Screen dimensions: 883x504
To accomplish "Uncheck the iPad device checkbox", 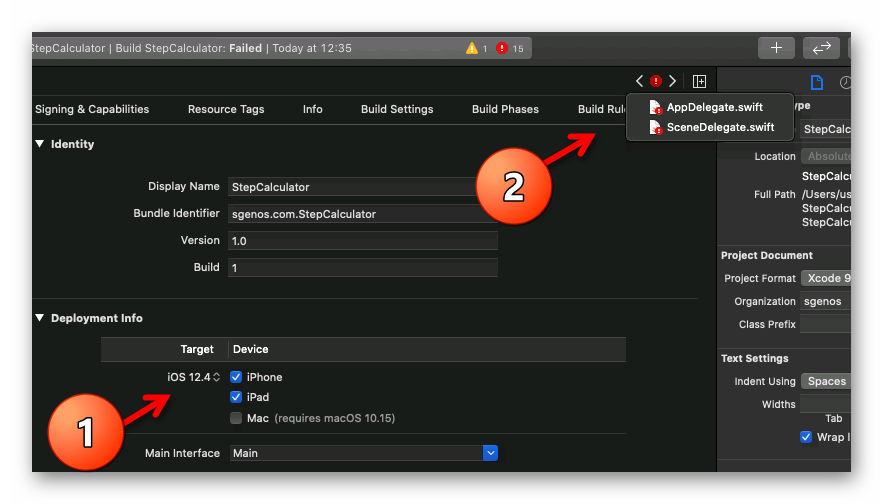I will tap(236, 397).
